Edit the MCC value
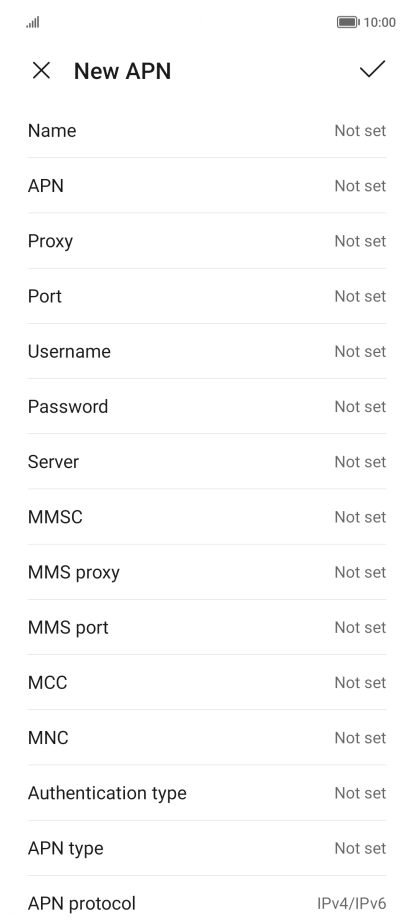 pyautogui.click(x=207, y=682)
